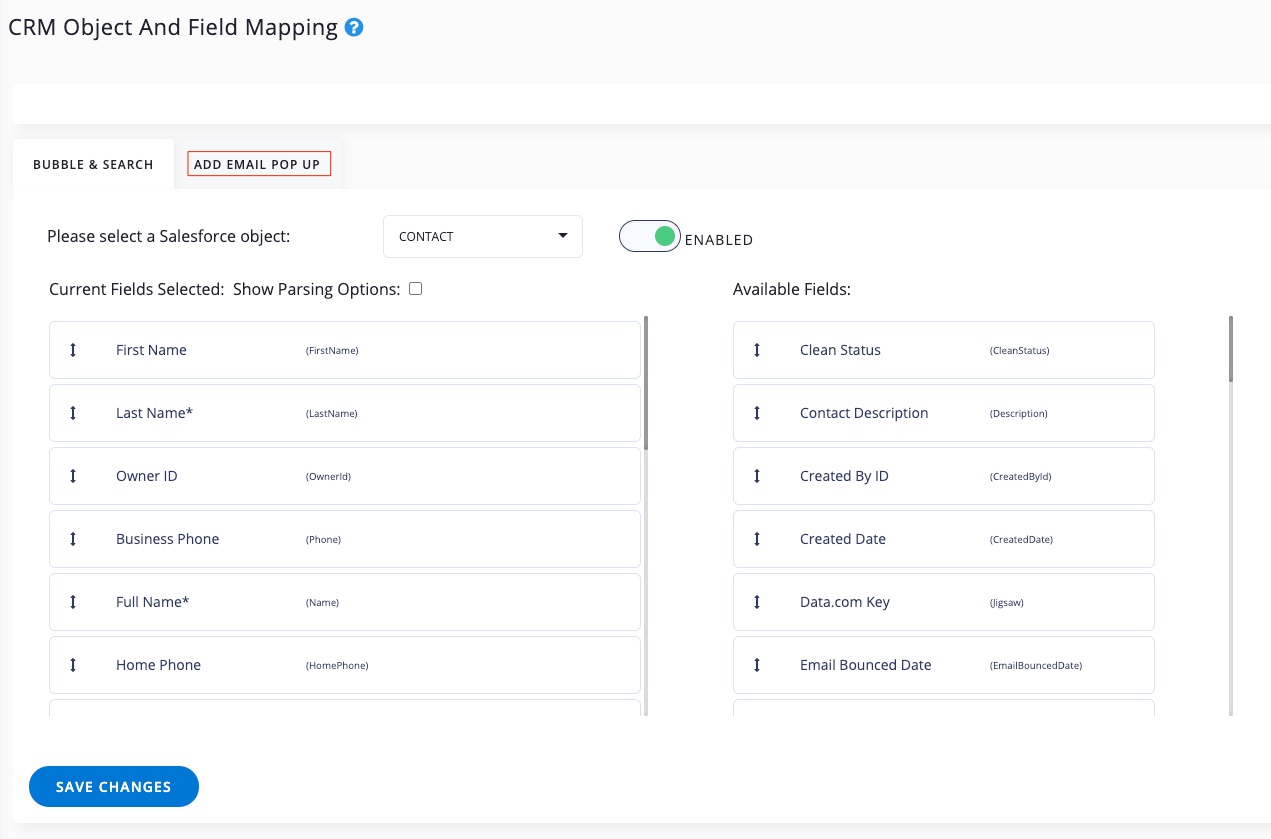The image size is (1271, 839).
Task: Open the Salesforce object Contact dropdown
Action: point(482,237)
